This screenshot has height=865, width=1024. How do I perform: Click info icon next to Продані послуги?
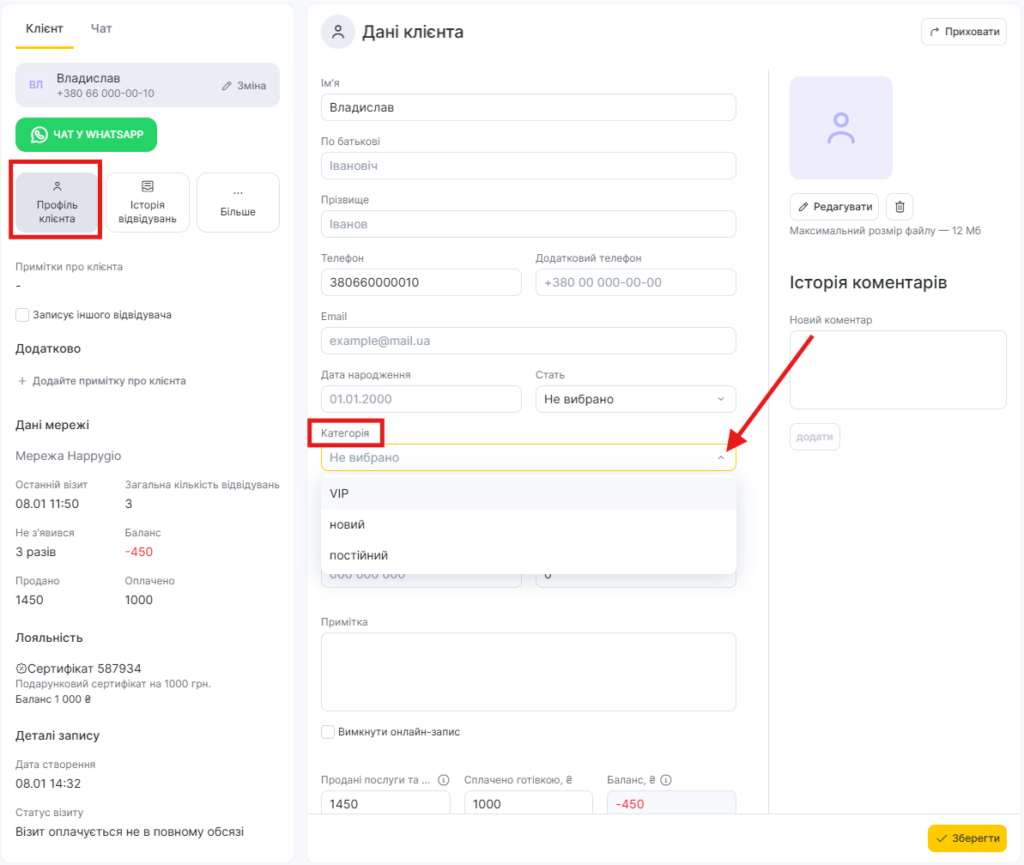tap(443, 780)
